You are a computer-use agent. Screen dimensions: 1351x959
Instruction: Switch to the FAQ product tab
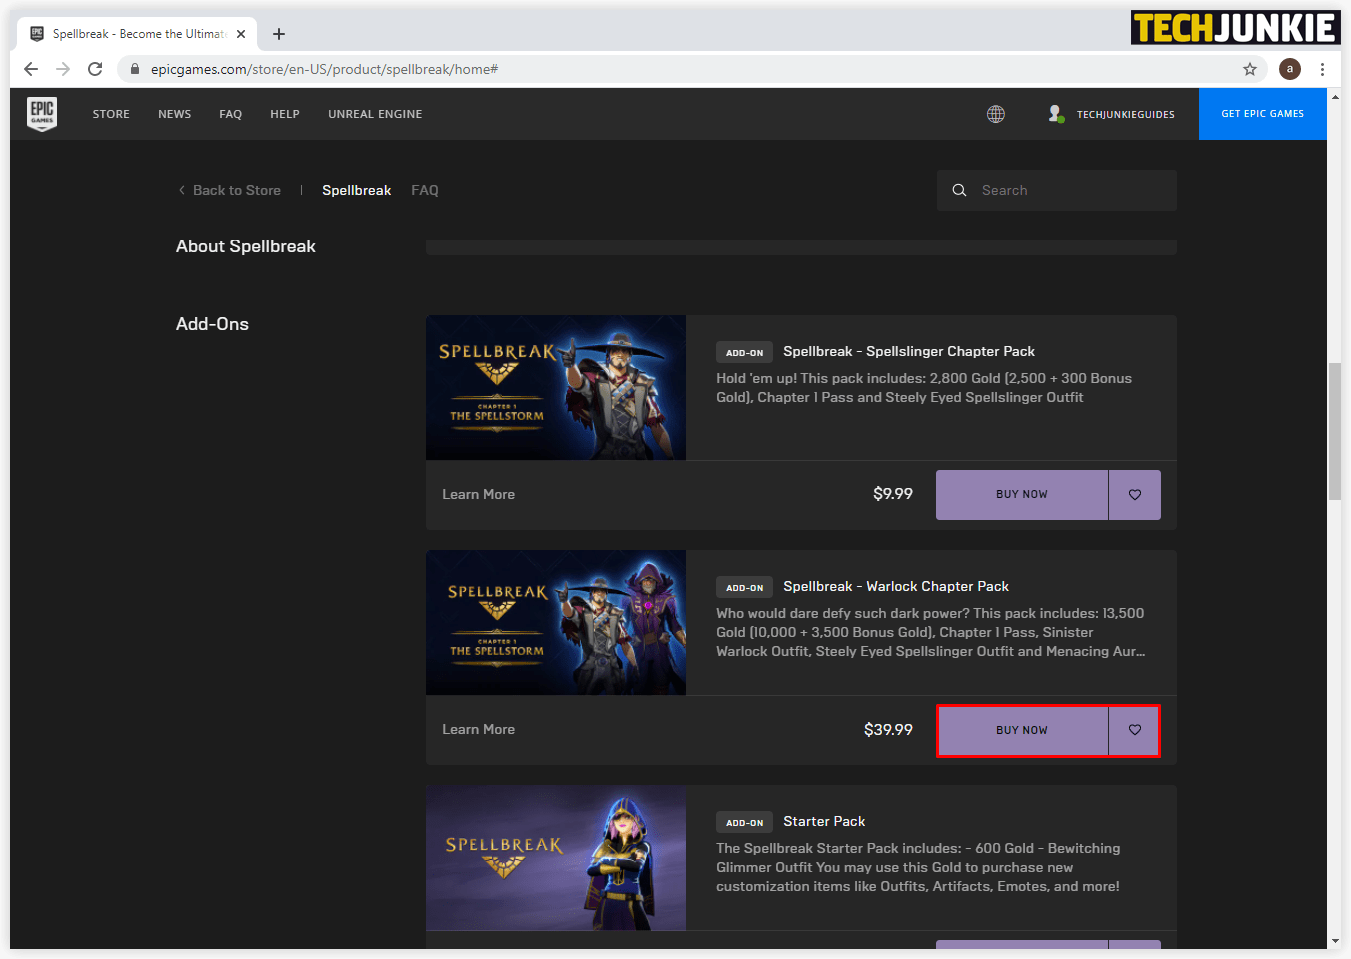[424, 190]
